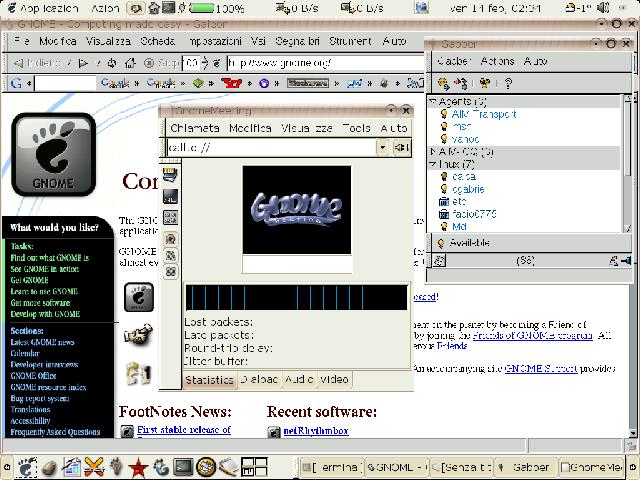Click 'Get more software' in the page sidebar

(x=40, y=303)
